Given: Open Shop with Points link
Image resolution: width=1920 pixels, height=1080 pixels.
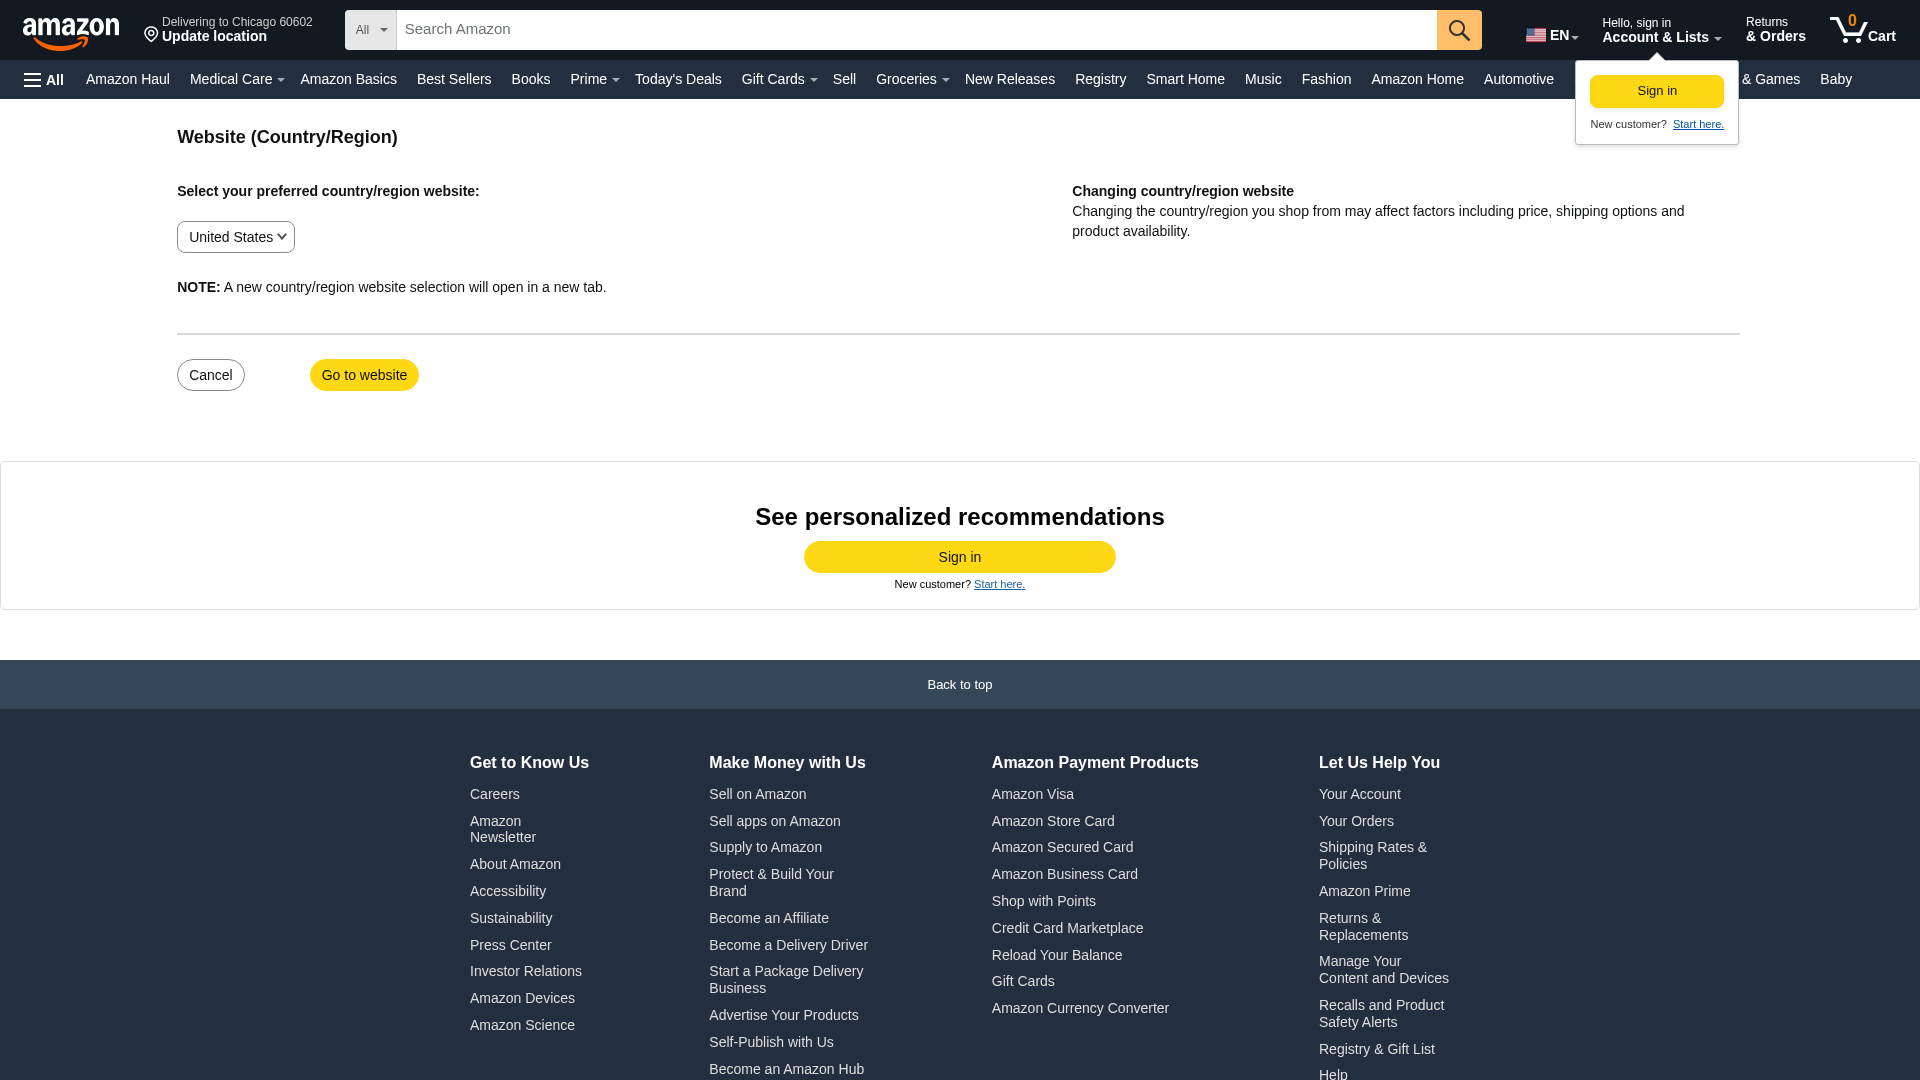Looking at the screenshot, I should coord(1044,901).
